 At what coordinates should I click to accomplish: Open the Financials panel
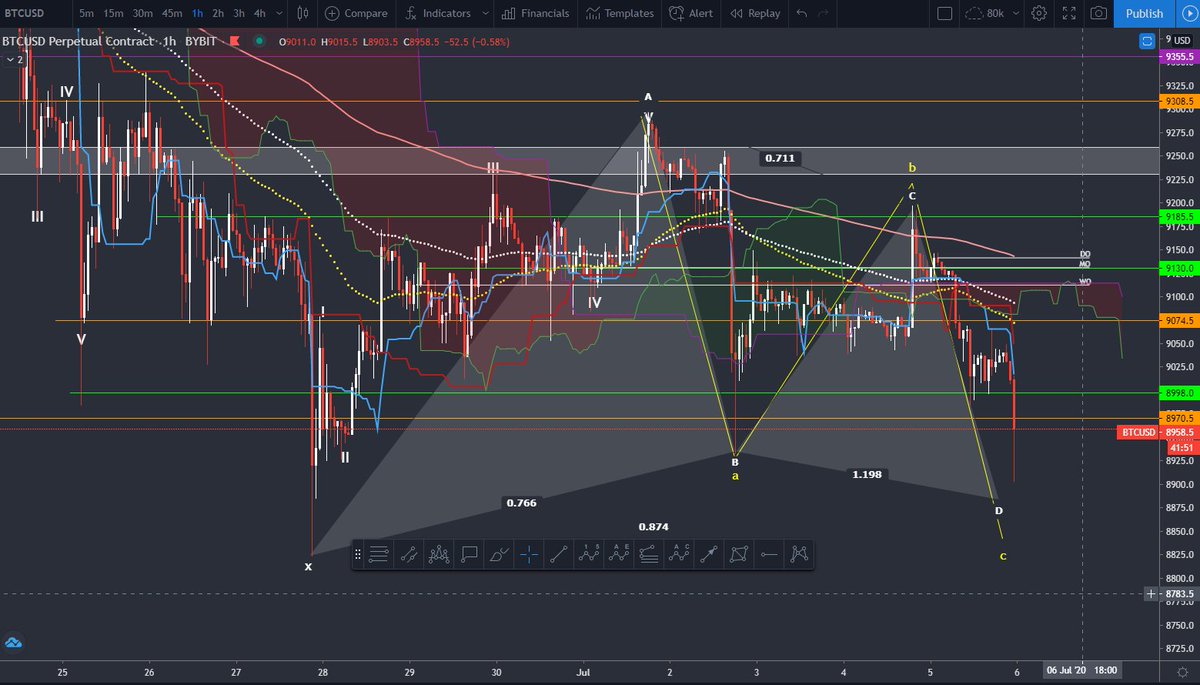pyautogui.click(x=536, y=13)
